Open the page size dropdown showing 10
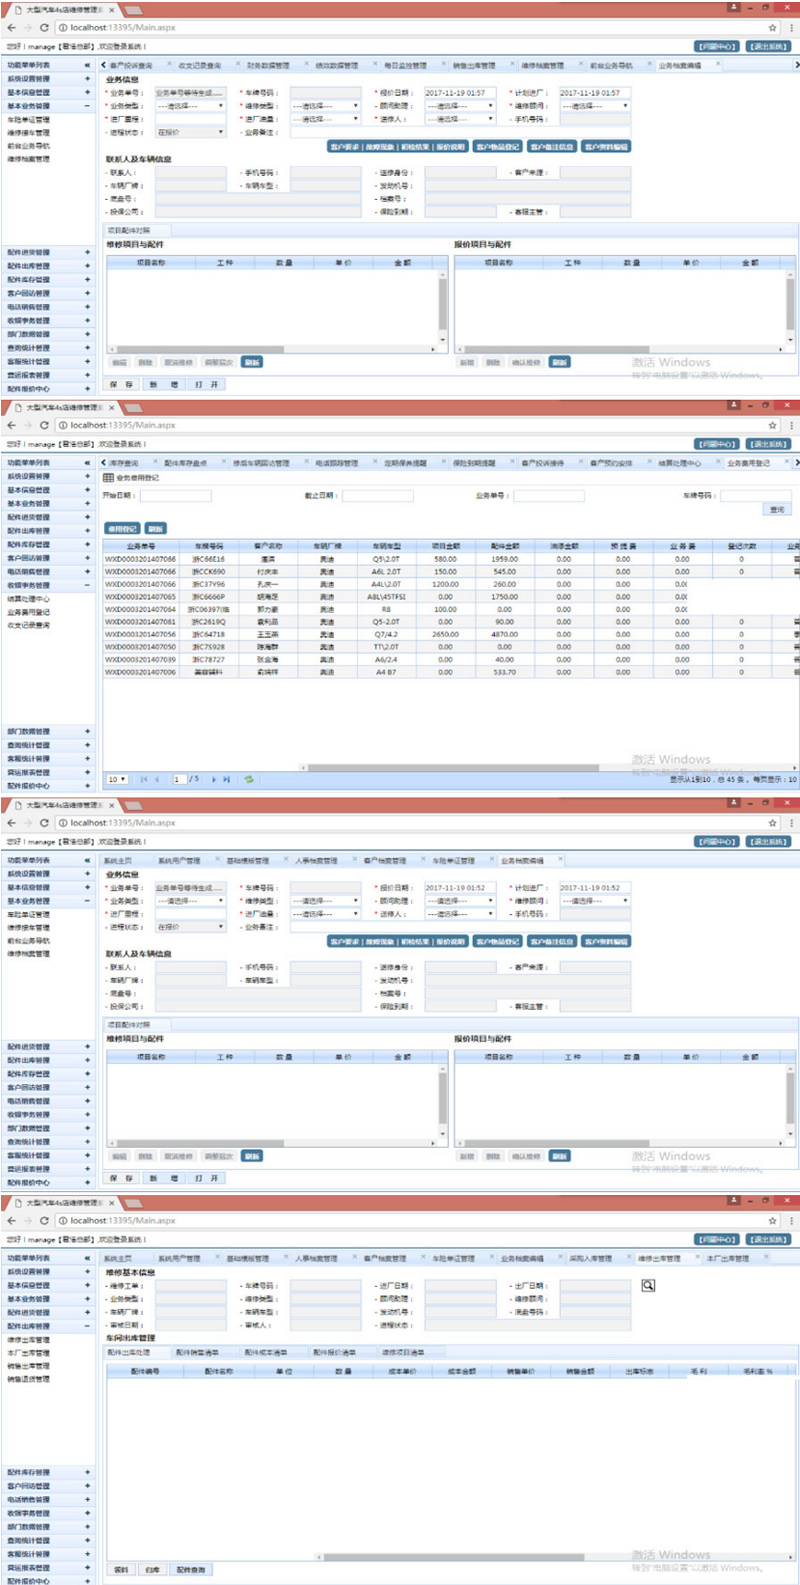 (117, 779)
